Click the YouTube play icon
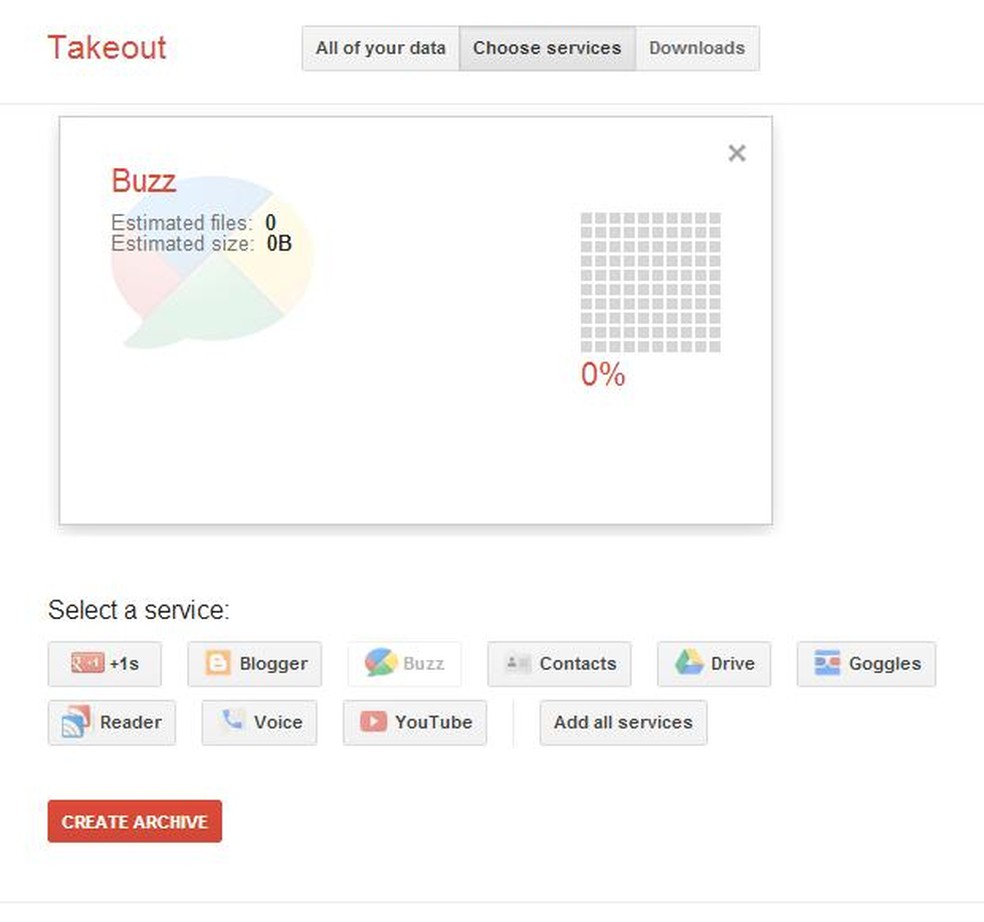984x922 pixels. [x=373, y=722]
